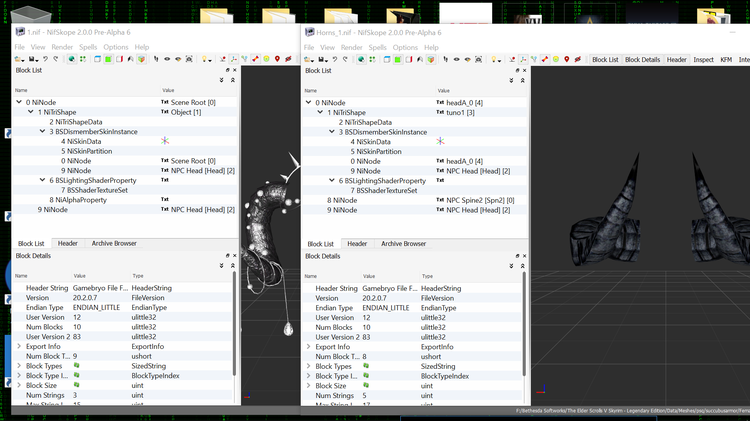The height and width of the screenshot is (421, 750).
Task: Open the Load file icon in 1.nif toolbar
Action: coord(19,59)
